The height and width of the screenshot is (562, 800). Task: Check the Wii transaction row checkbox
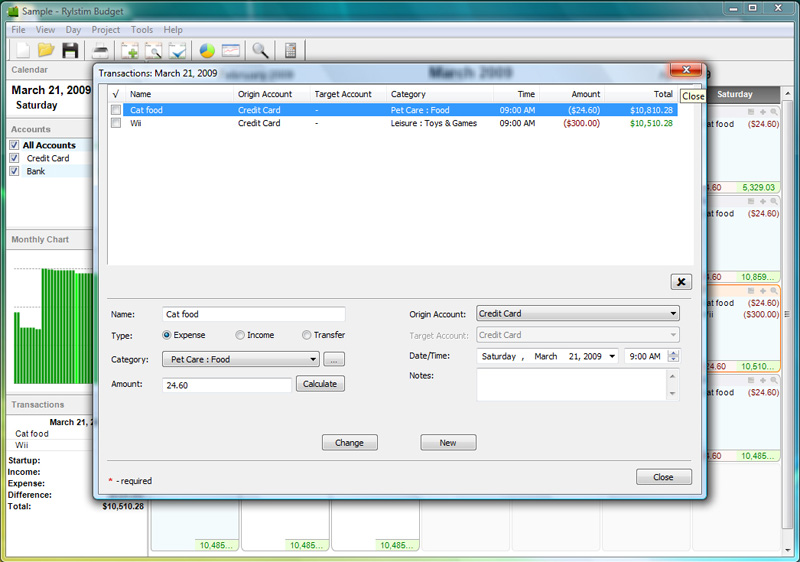[116, 123]
